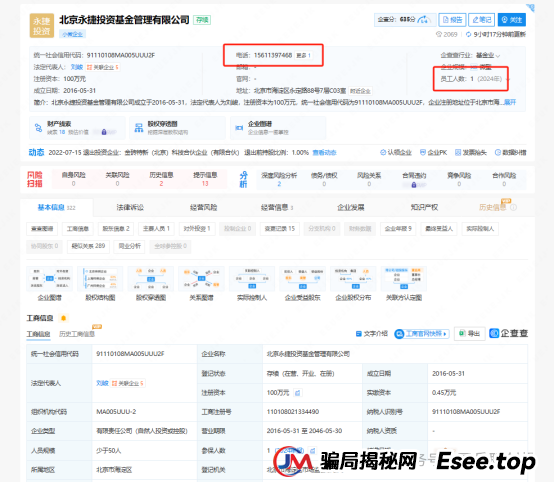
Task: Click the green 存续 status tag
Action: (202, 20)
